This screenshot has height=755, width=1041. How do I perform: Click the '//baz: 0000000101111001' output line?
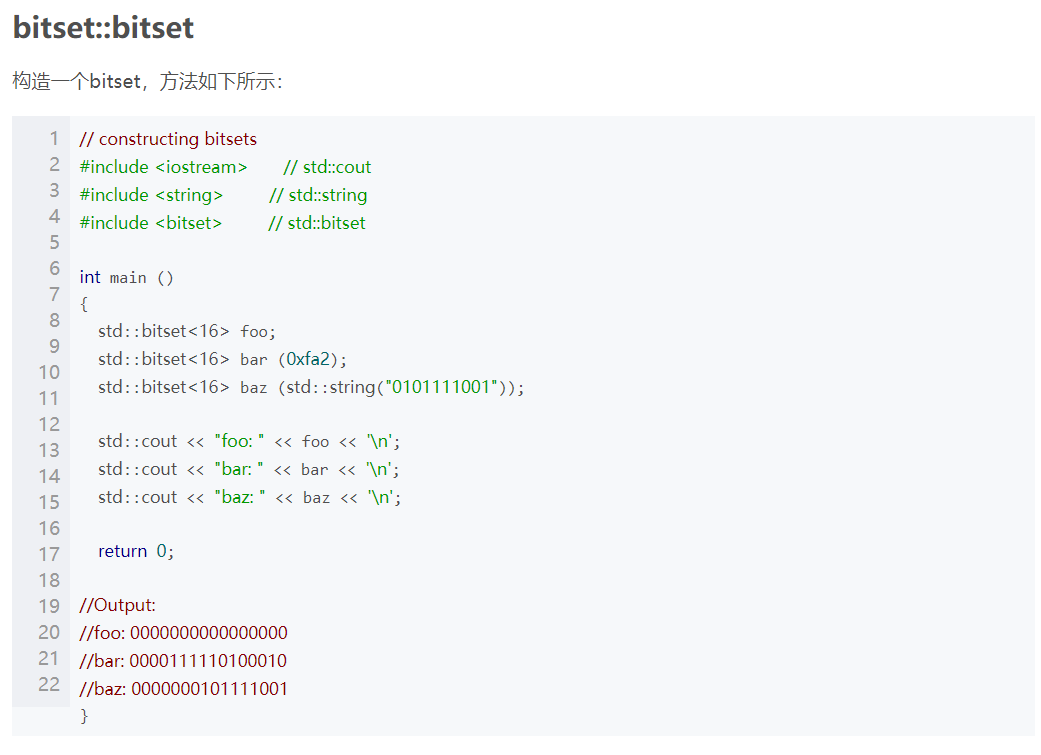click(183, 689)
